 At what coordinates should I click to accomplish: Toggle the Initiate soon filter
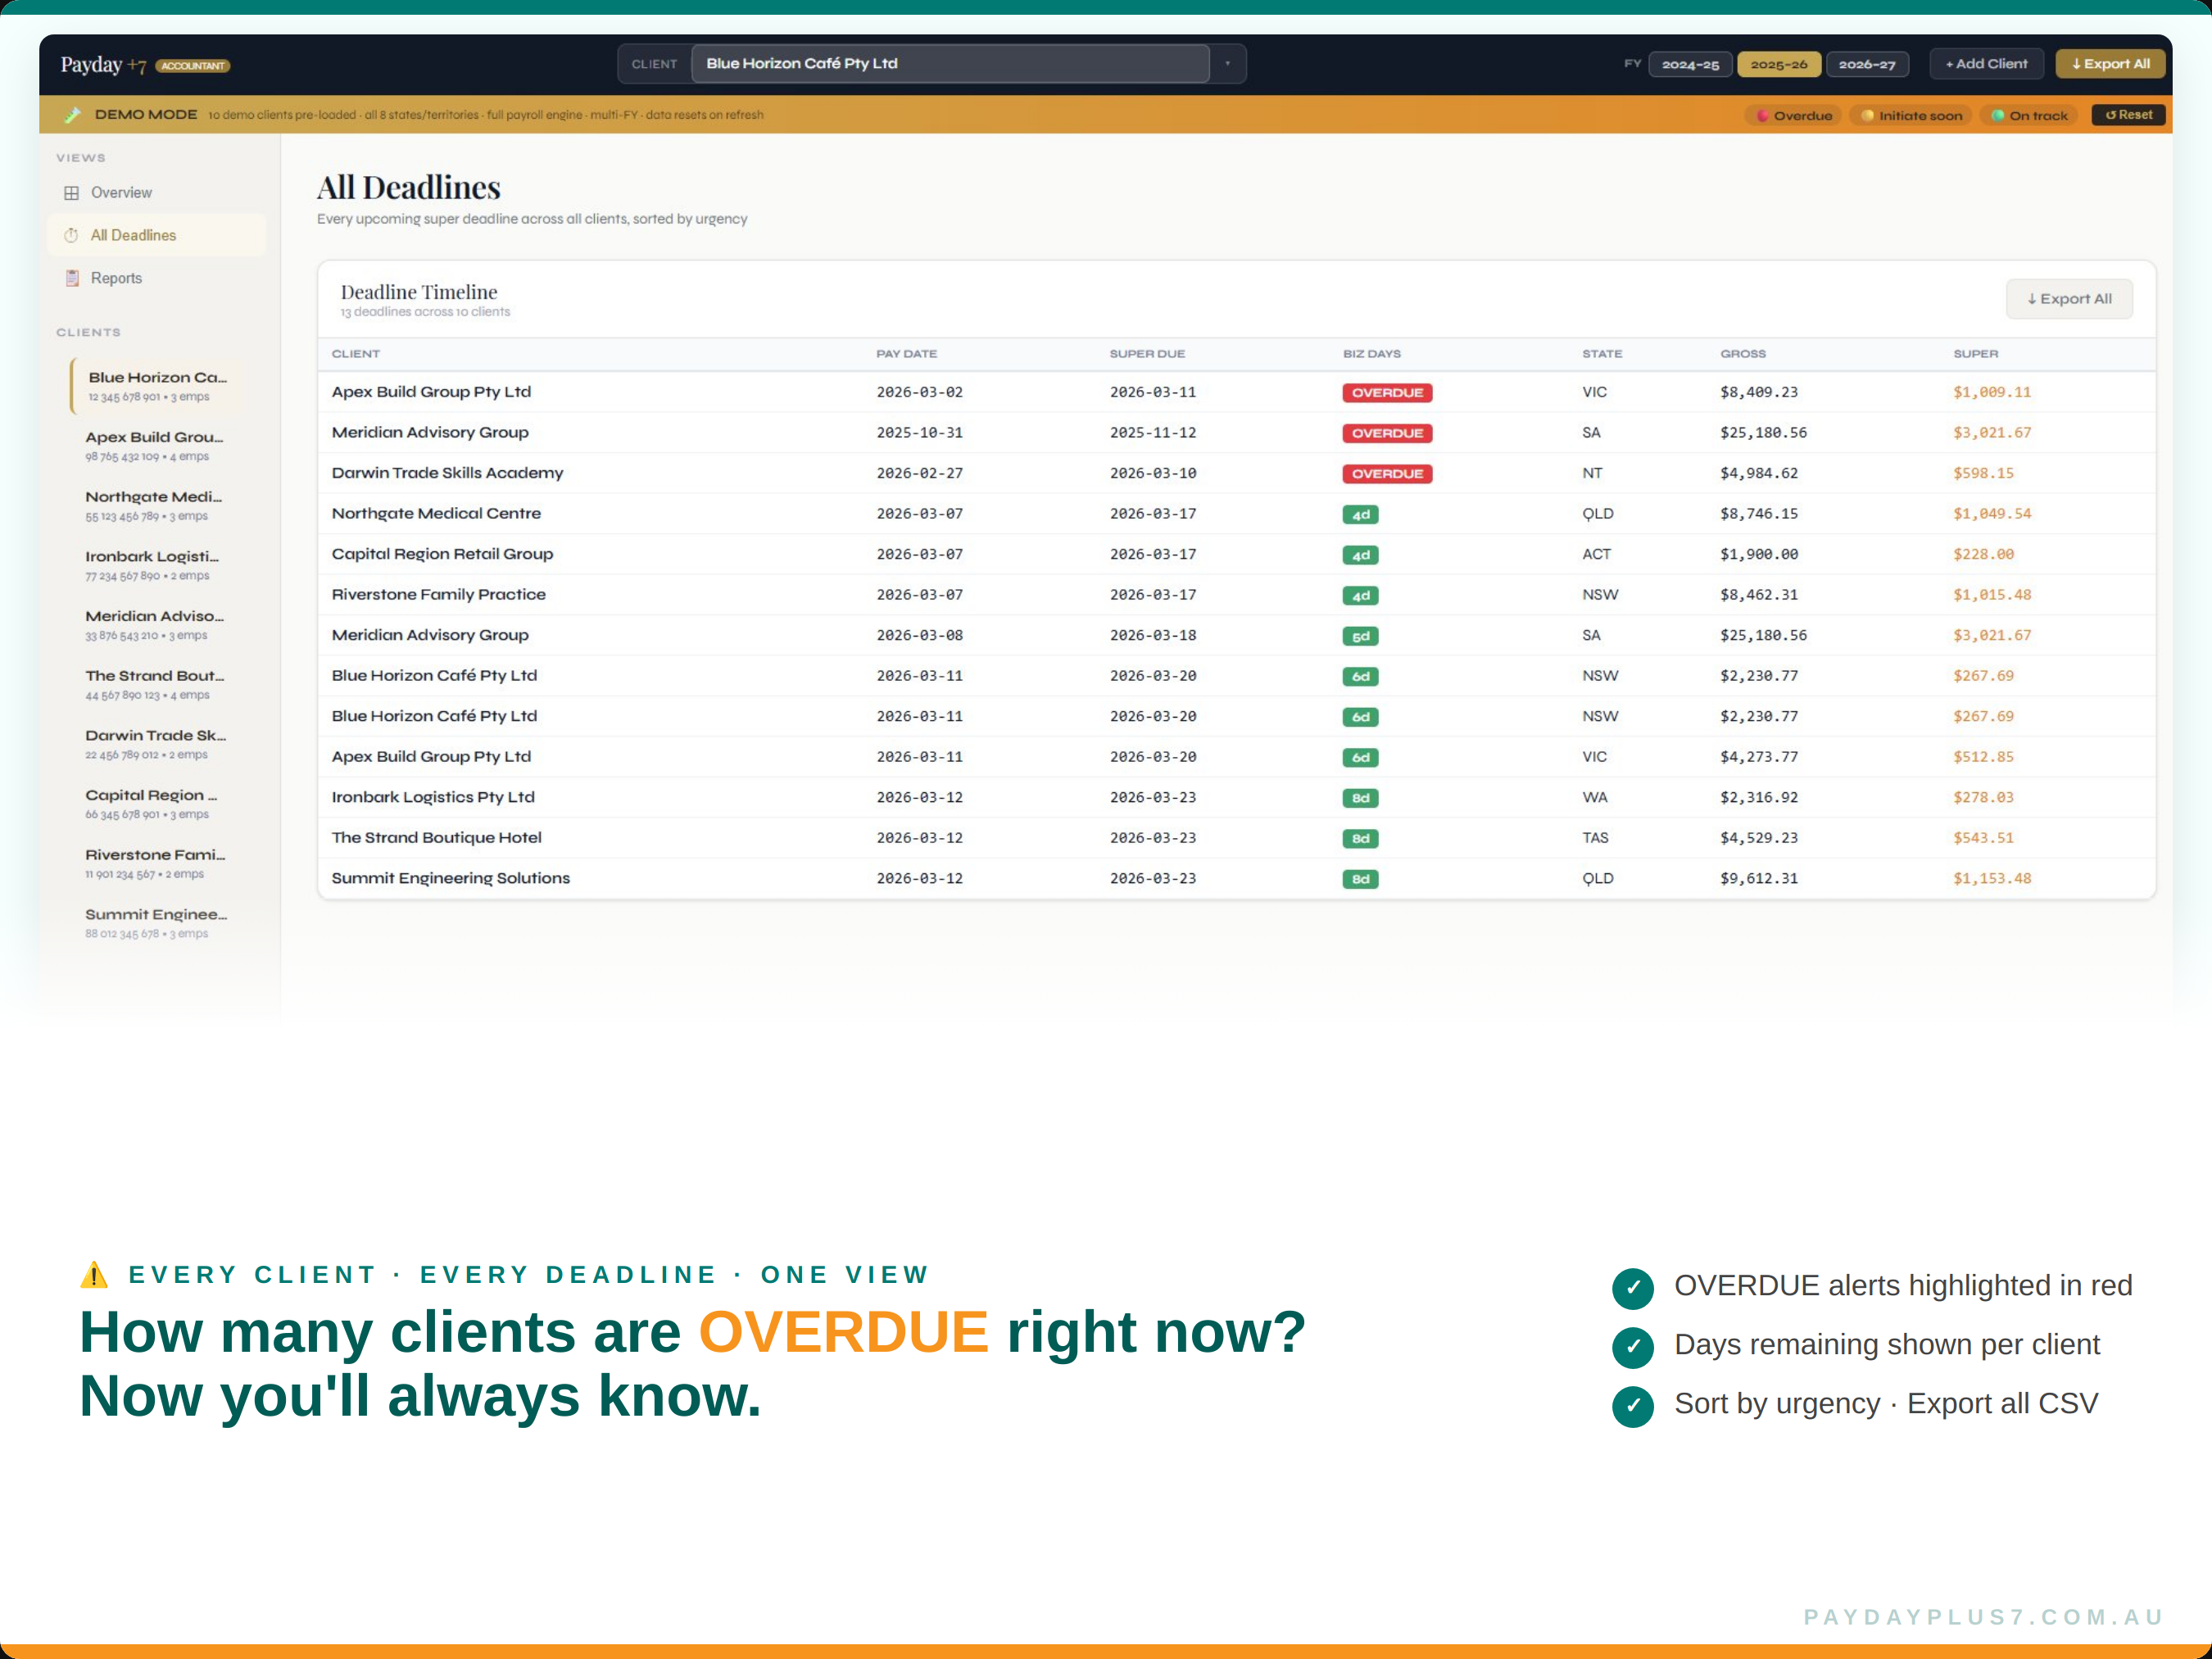pos(1910,115)
